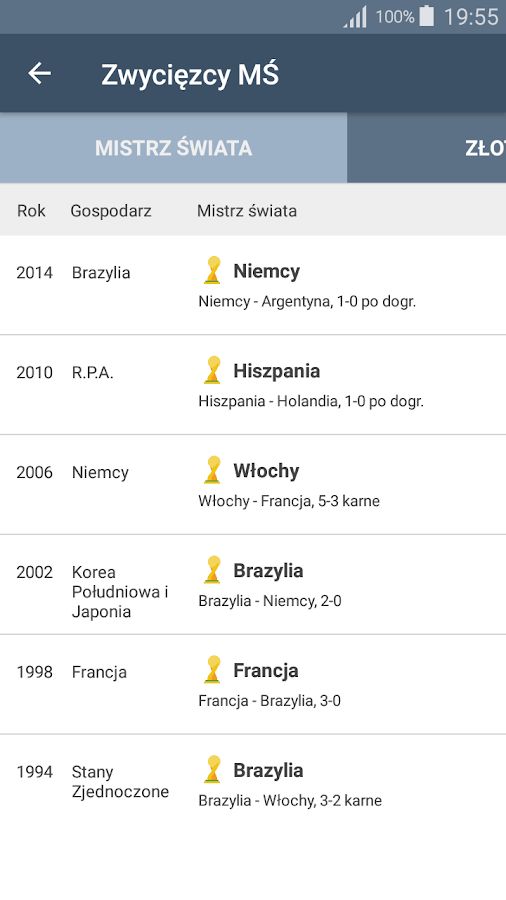
Task: Open the 2014 Niemcy winner row
Action: [253, 285]
